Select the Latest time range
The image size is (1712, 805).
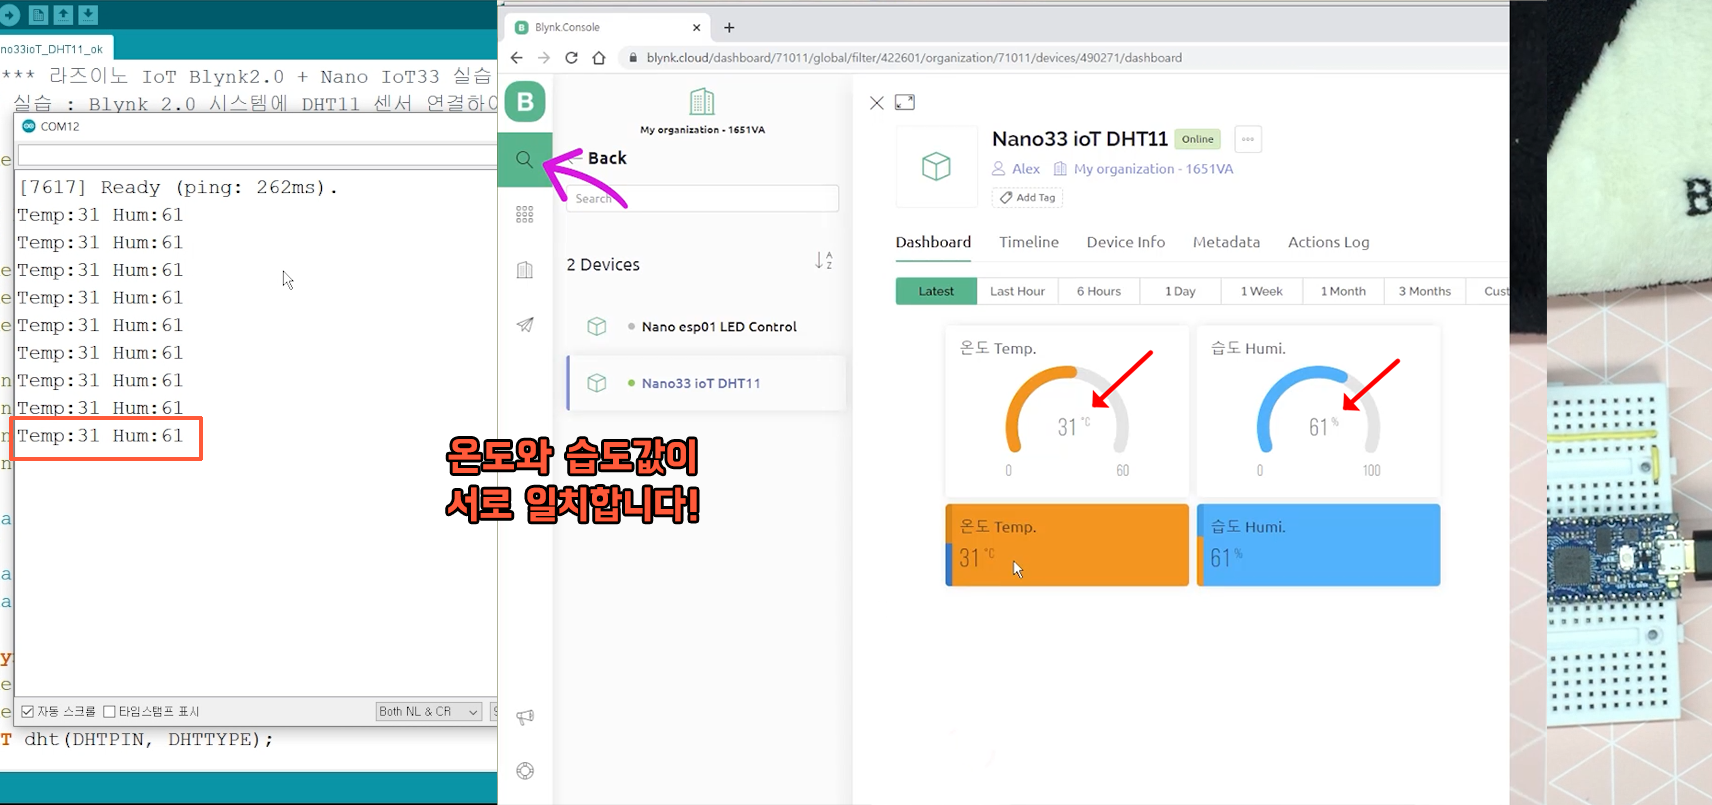[936, 291]
